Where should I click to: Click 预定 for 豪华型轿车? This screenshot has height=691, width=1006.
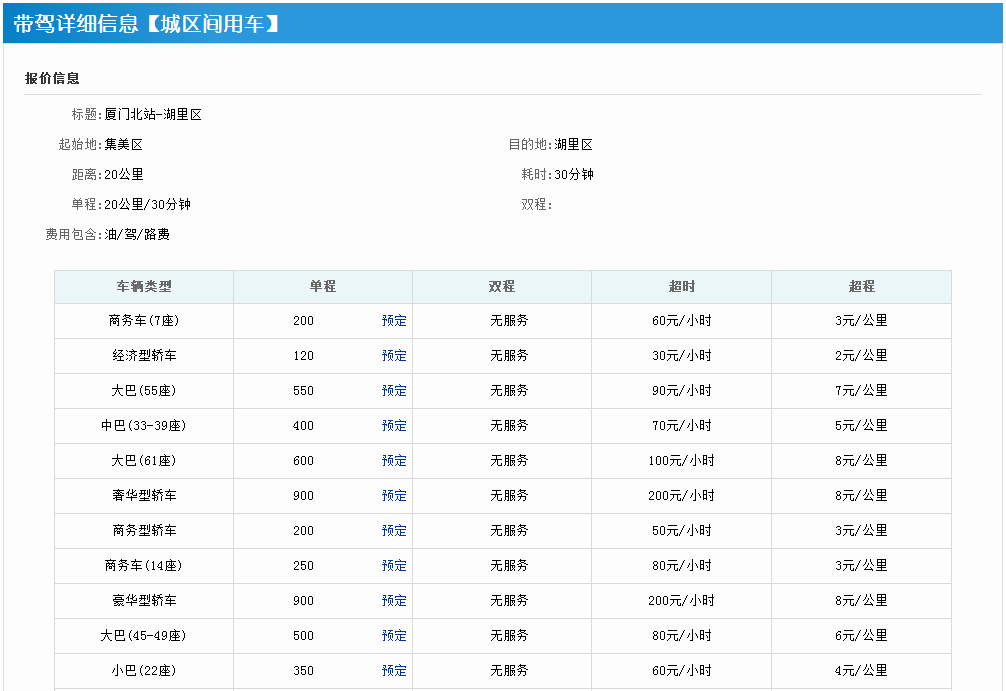click(394, 601)
